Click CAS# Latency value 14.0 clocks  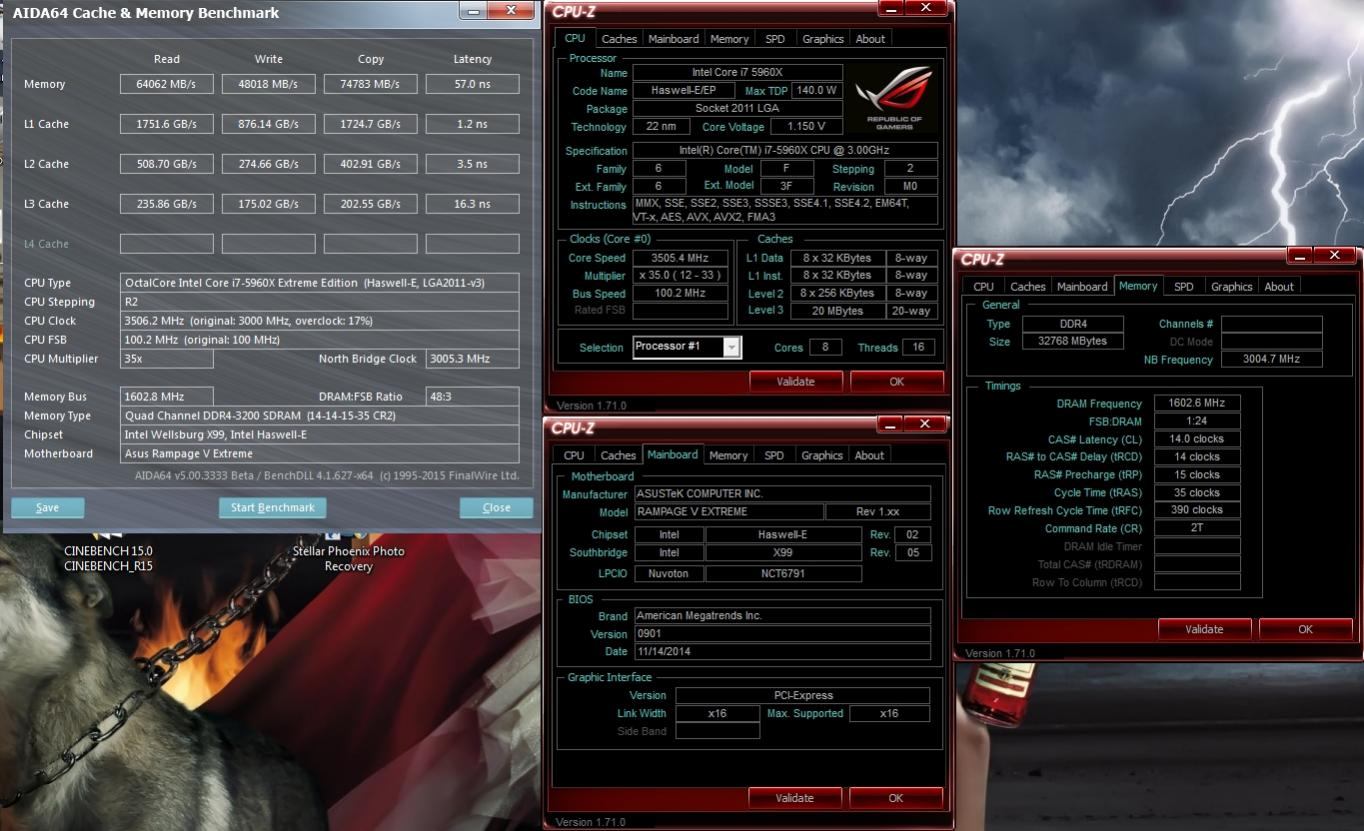1197,439
